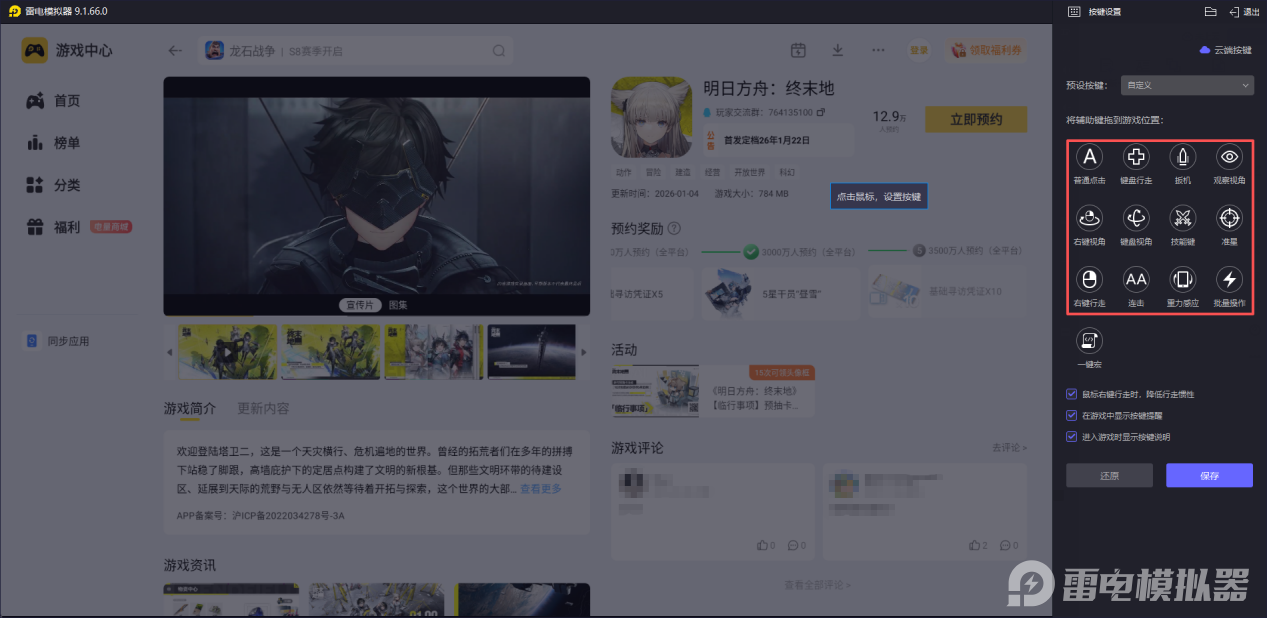Image resolution: width=1267 pixels, height=618 pixels.
Task: Select the 键盘行走 D-pad key icon
Action: 1136,157
